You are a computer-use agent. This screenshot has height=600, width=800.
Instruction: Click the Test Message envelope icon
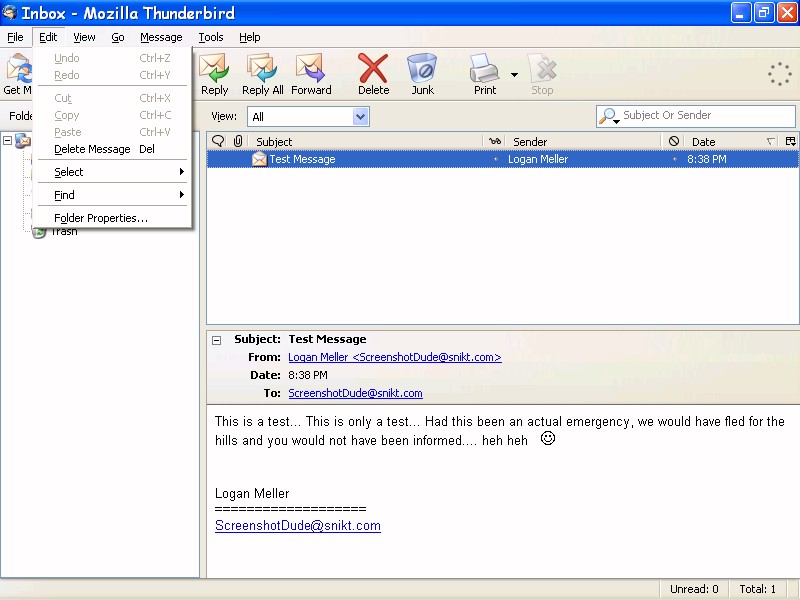click(259, 159)
